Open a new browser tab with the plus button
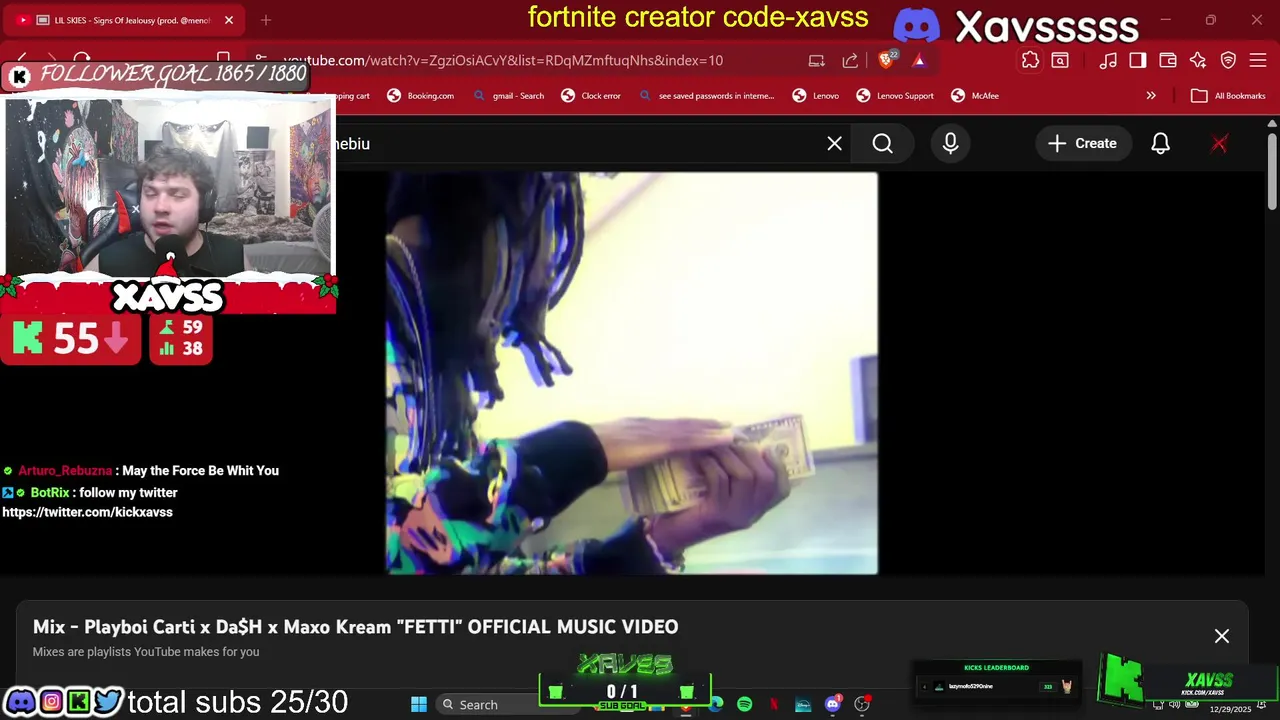 point(266,20)
